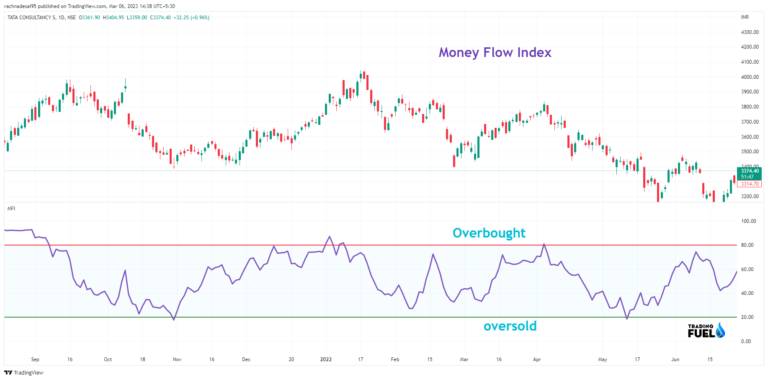
Task: Click the 3200.00 price axis label
Action: click(750, 197)
